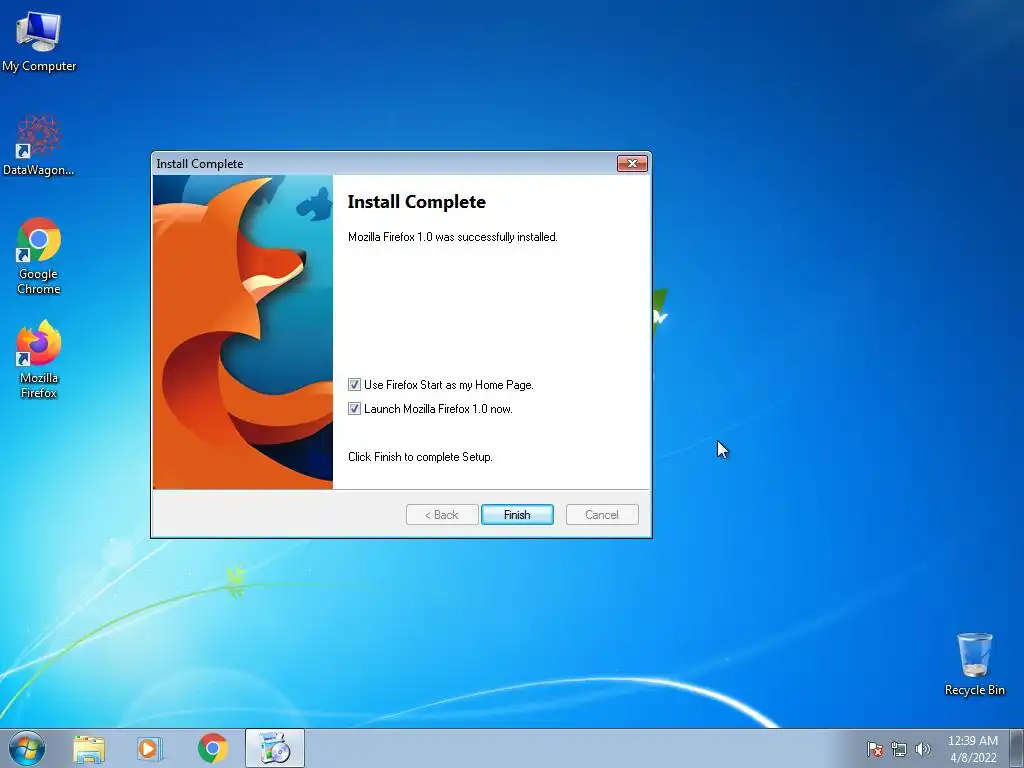The image size is (1024, 768).
Task: Select the Google Chrome desktop shortcut
Action: click(39, 255)
